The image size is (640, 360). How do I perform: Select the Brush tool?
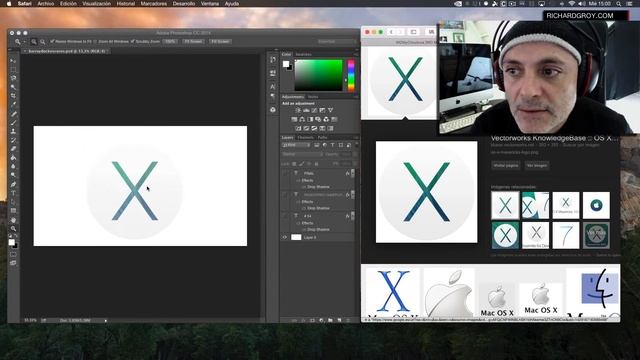tap(13, 122)
